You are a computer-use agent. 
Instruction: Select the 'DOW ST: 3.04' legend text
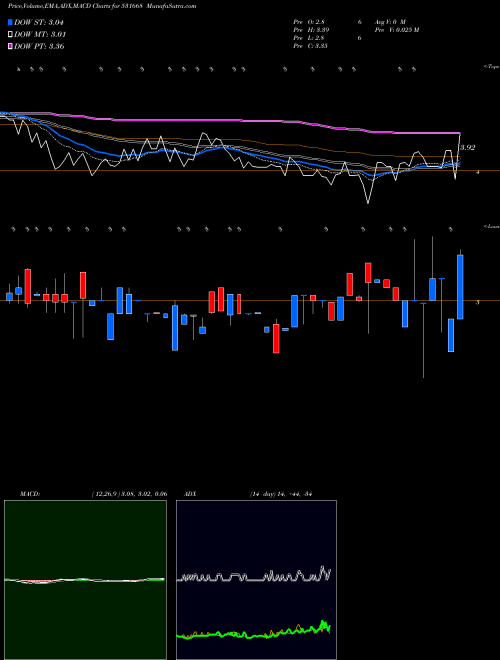pos(39,22)
